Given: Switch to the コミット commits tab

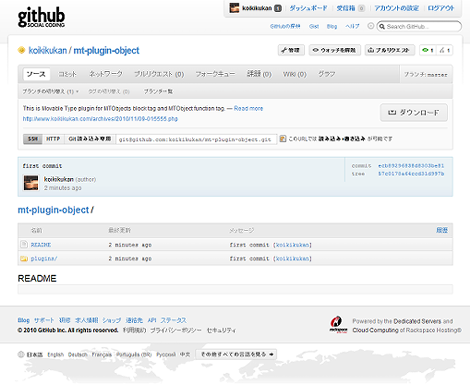Looking at the screenshot, I should (x=68, y=74).
